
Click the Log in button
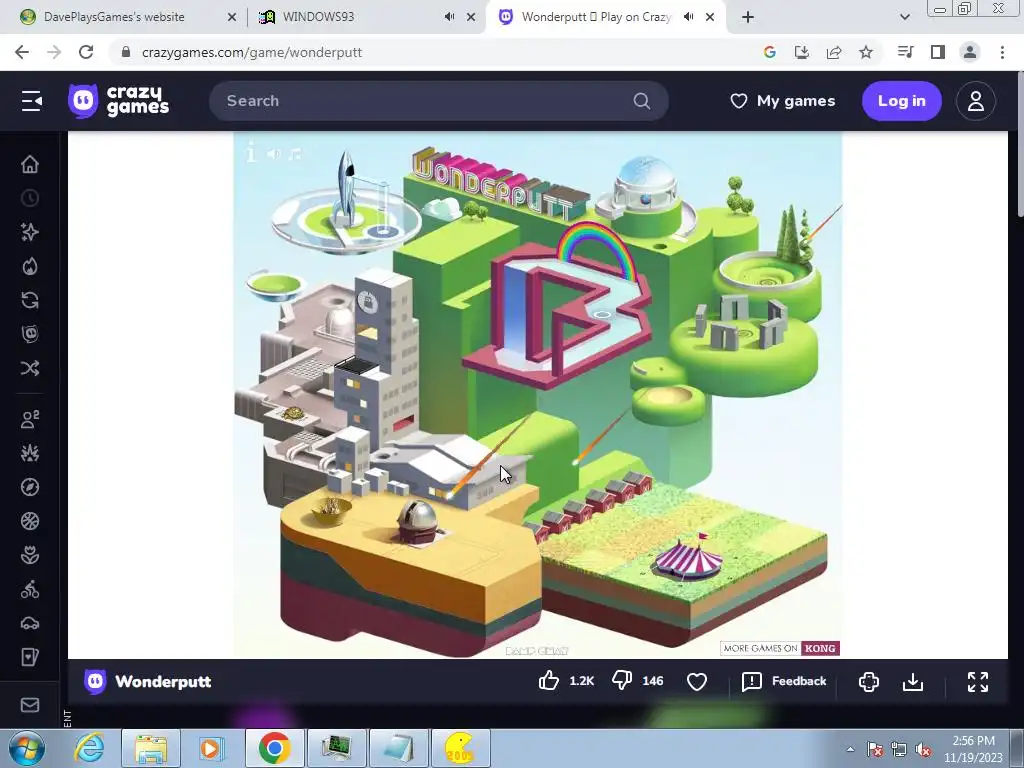[901, 101]
